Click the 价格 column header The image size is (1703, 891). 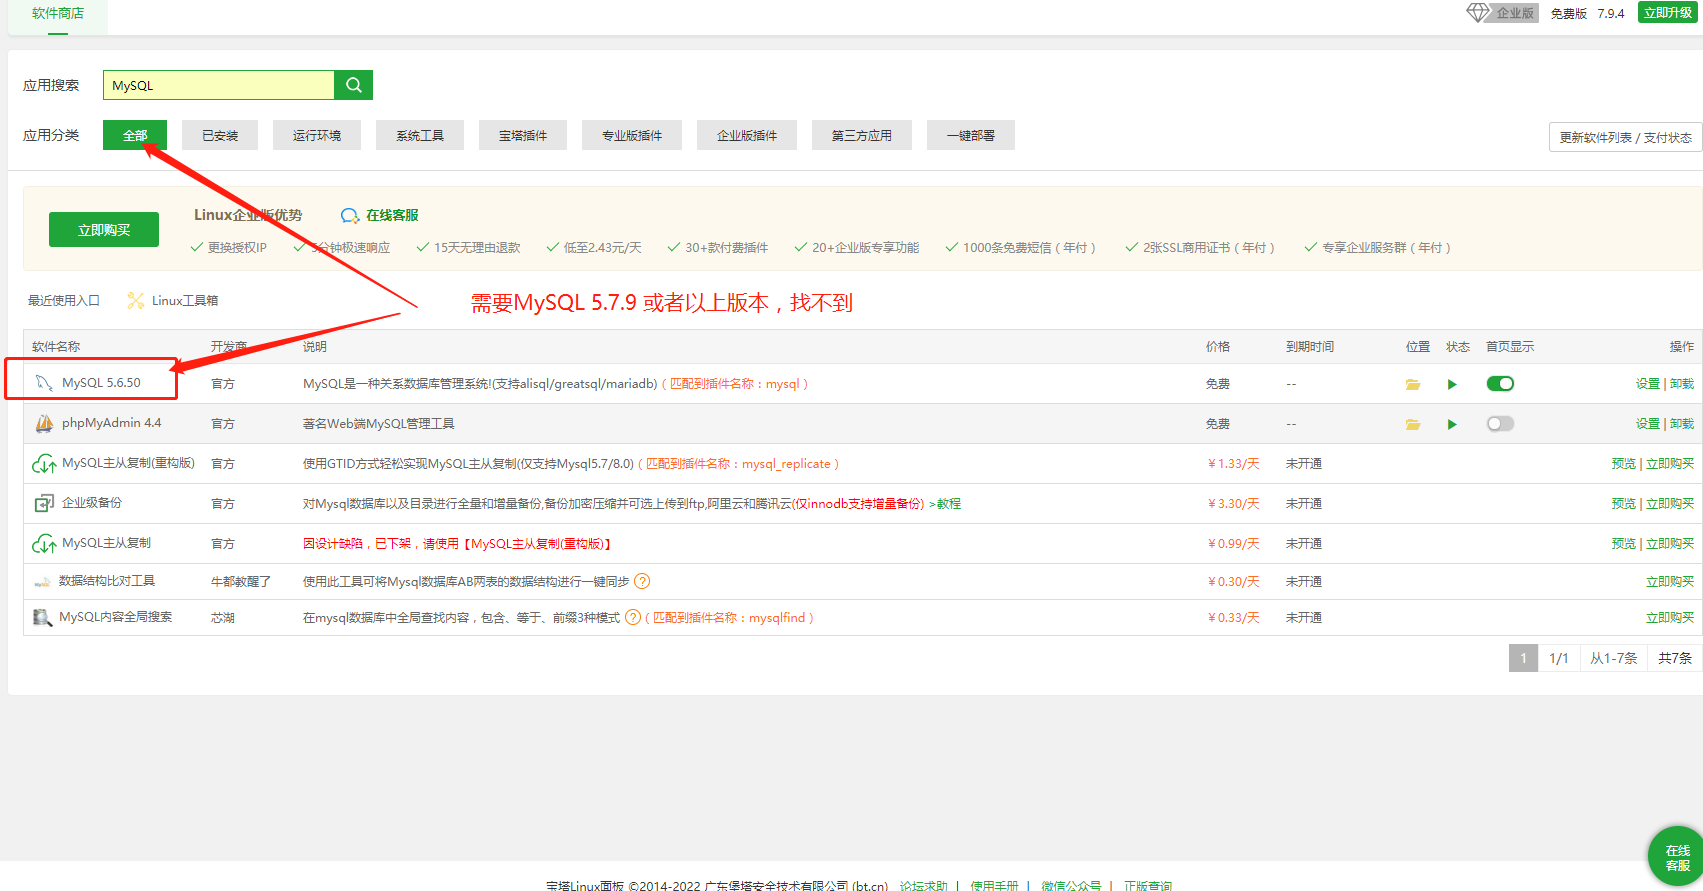click(x=1218, y=347)
